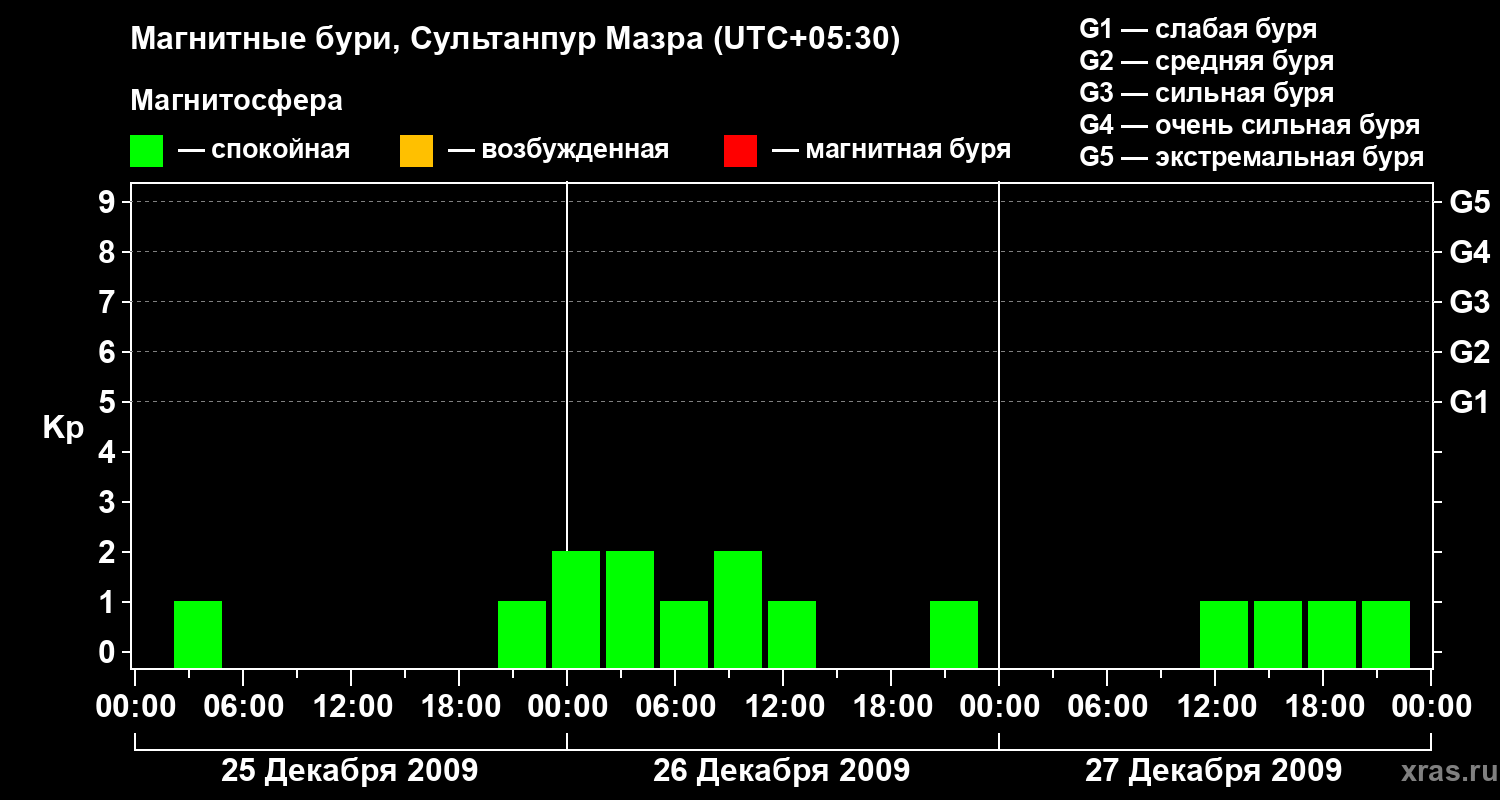Click the 'Магнитосфера' legend heading

pos(236,101)
